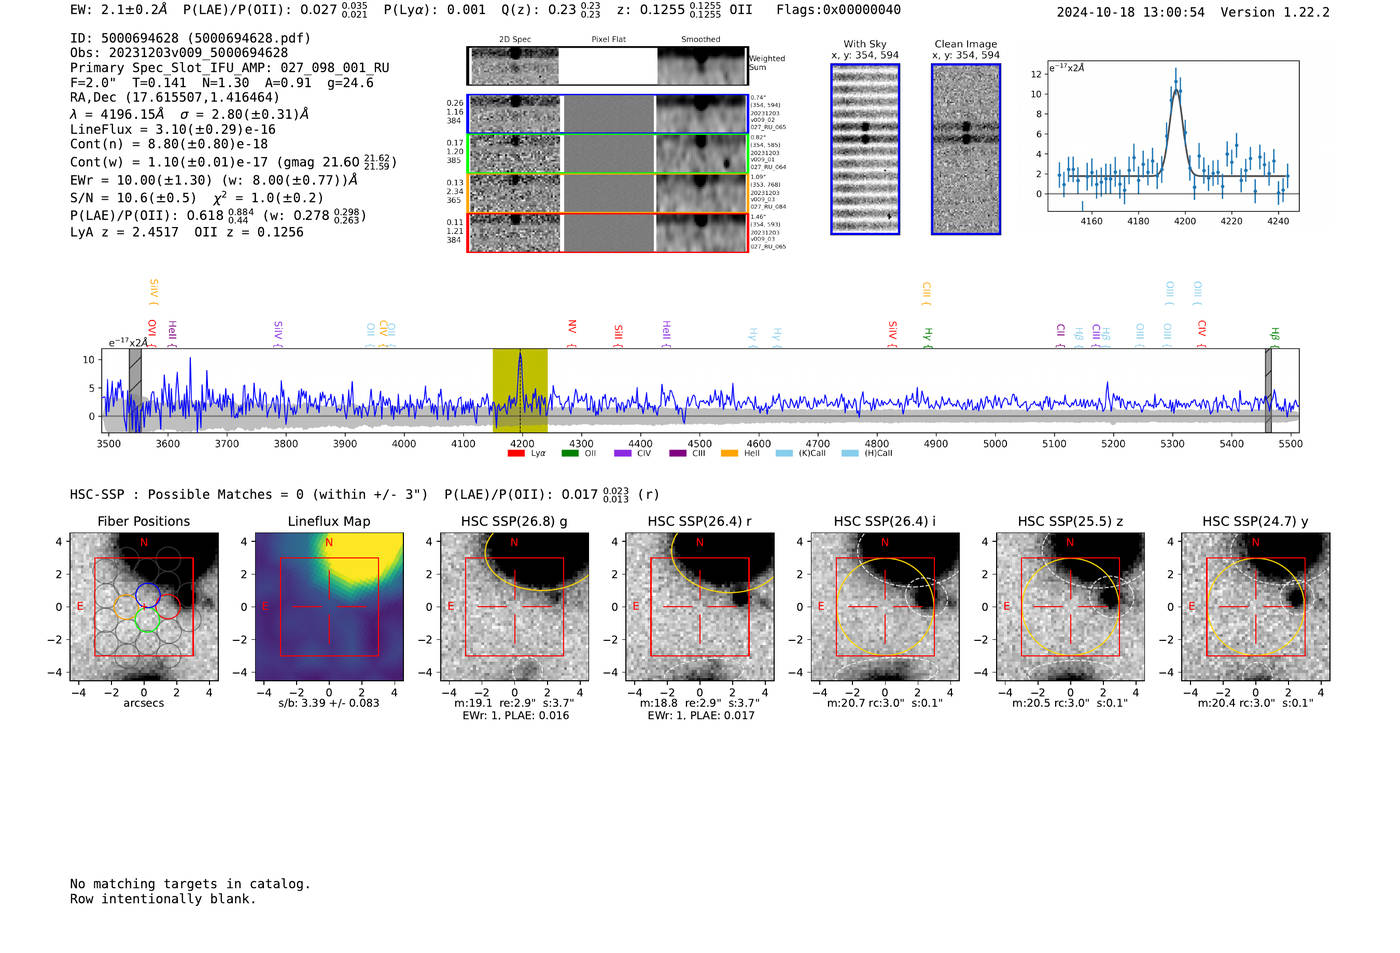Image resolution: width=1400 pixels, height=953 pixels.
Task: Click the ID: 5000694628 text line
Action: [190, 38]
